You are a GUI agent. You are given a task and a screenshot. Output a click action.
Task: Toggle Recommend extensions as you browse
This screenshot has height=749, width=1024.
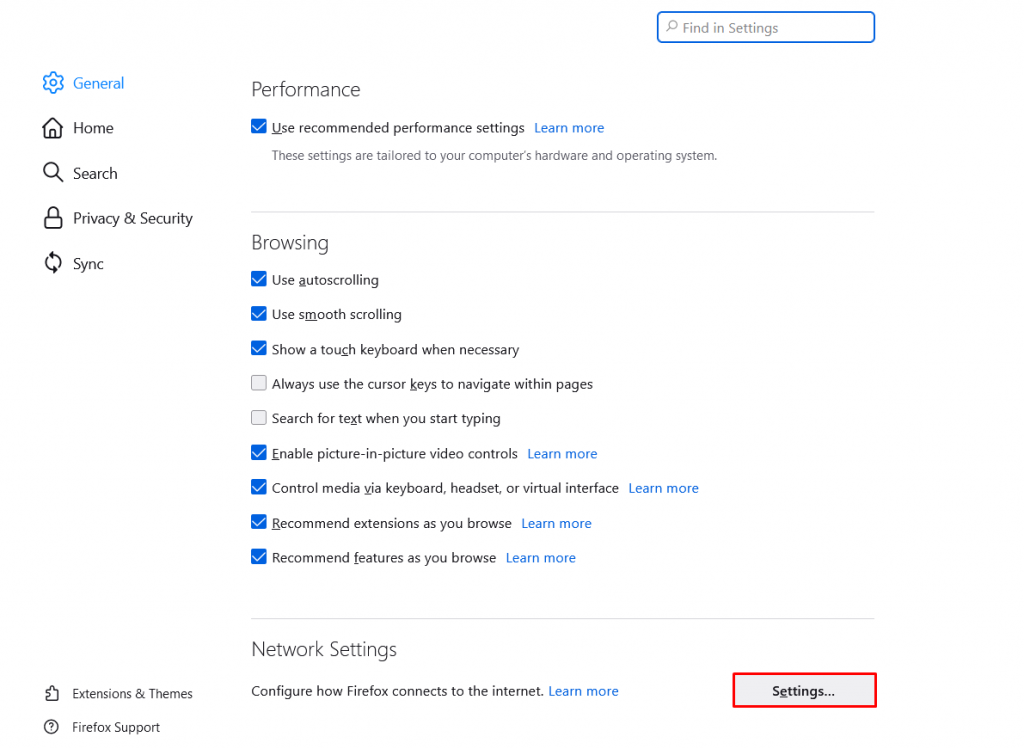(259, 523)
